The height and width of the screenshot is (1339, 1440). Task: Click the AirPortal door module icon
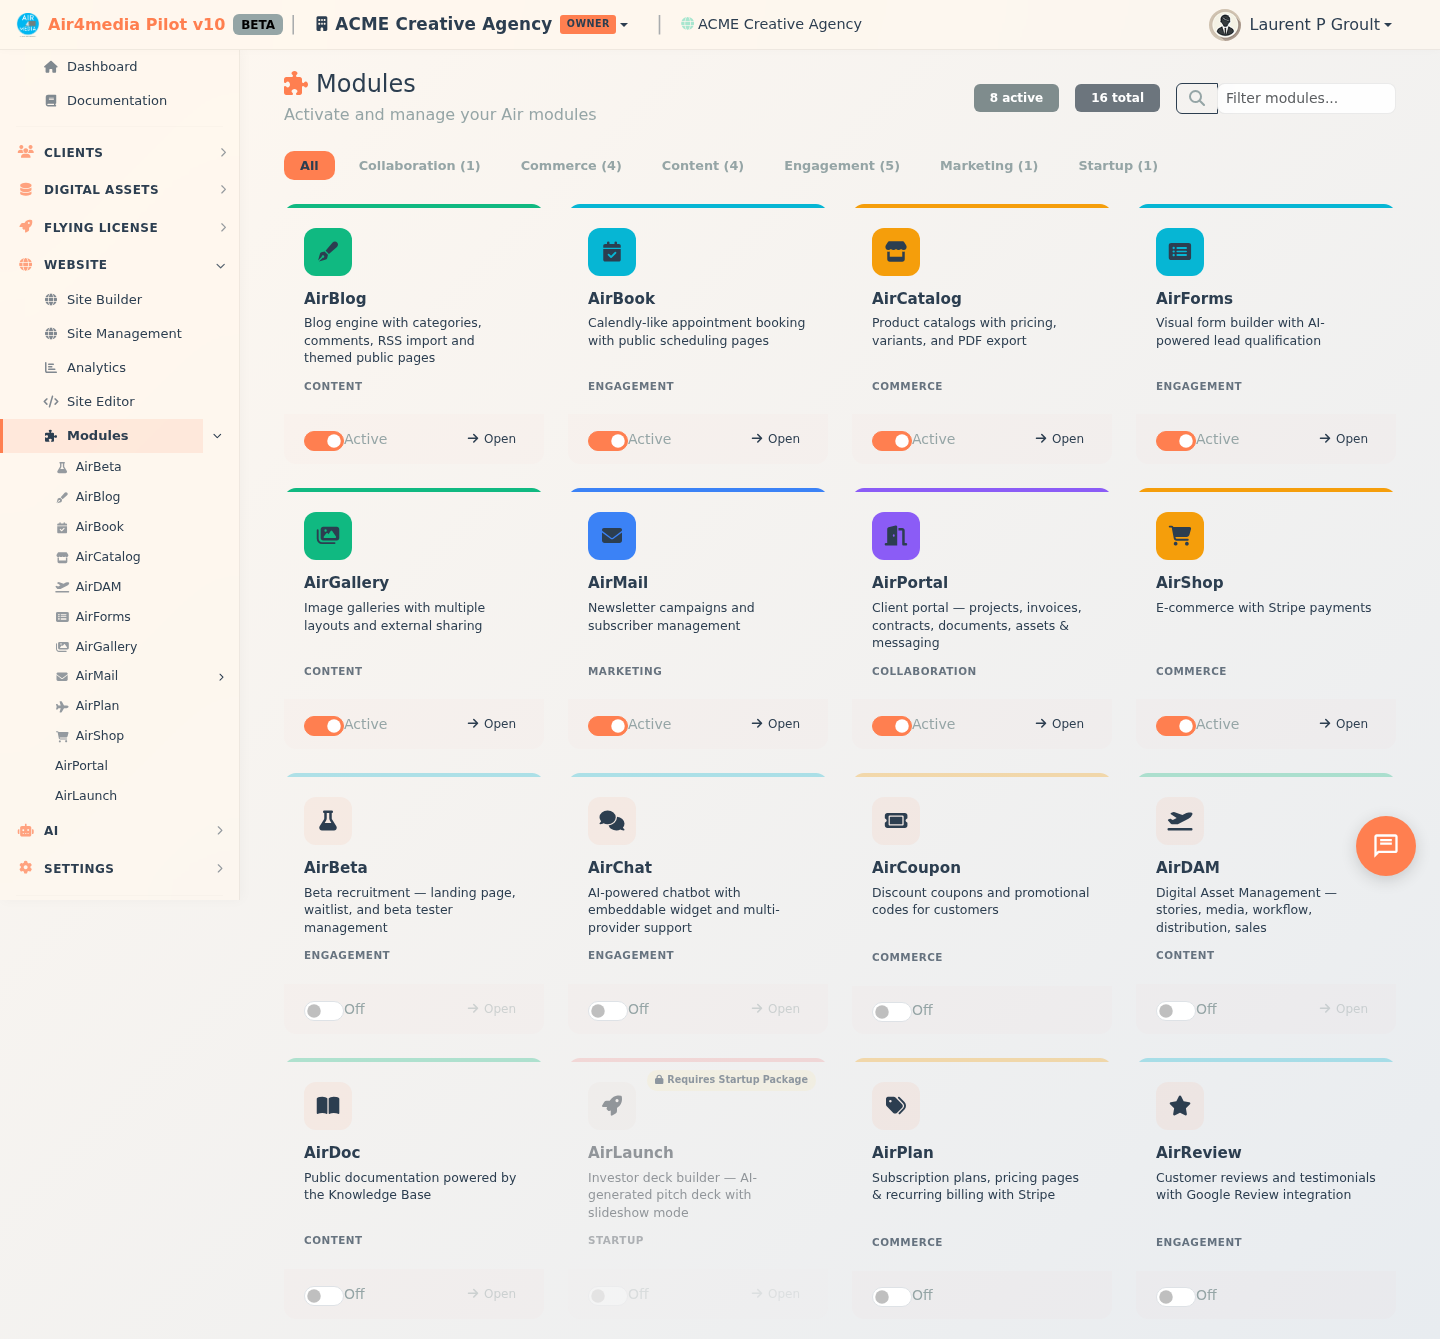[896, 536]
